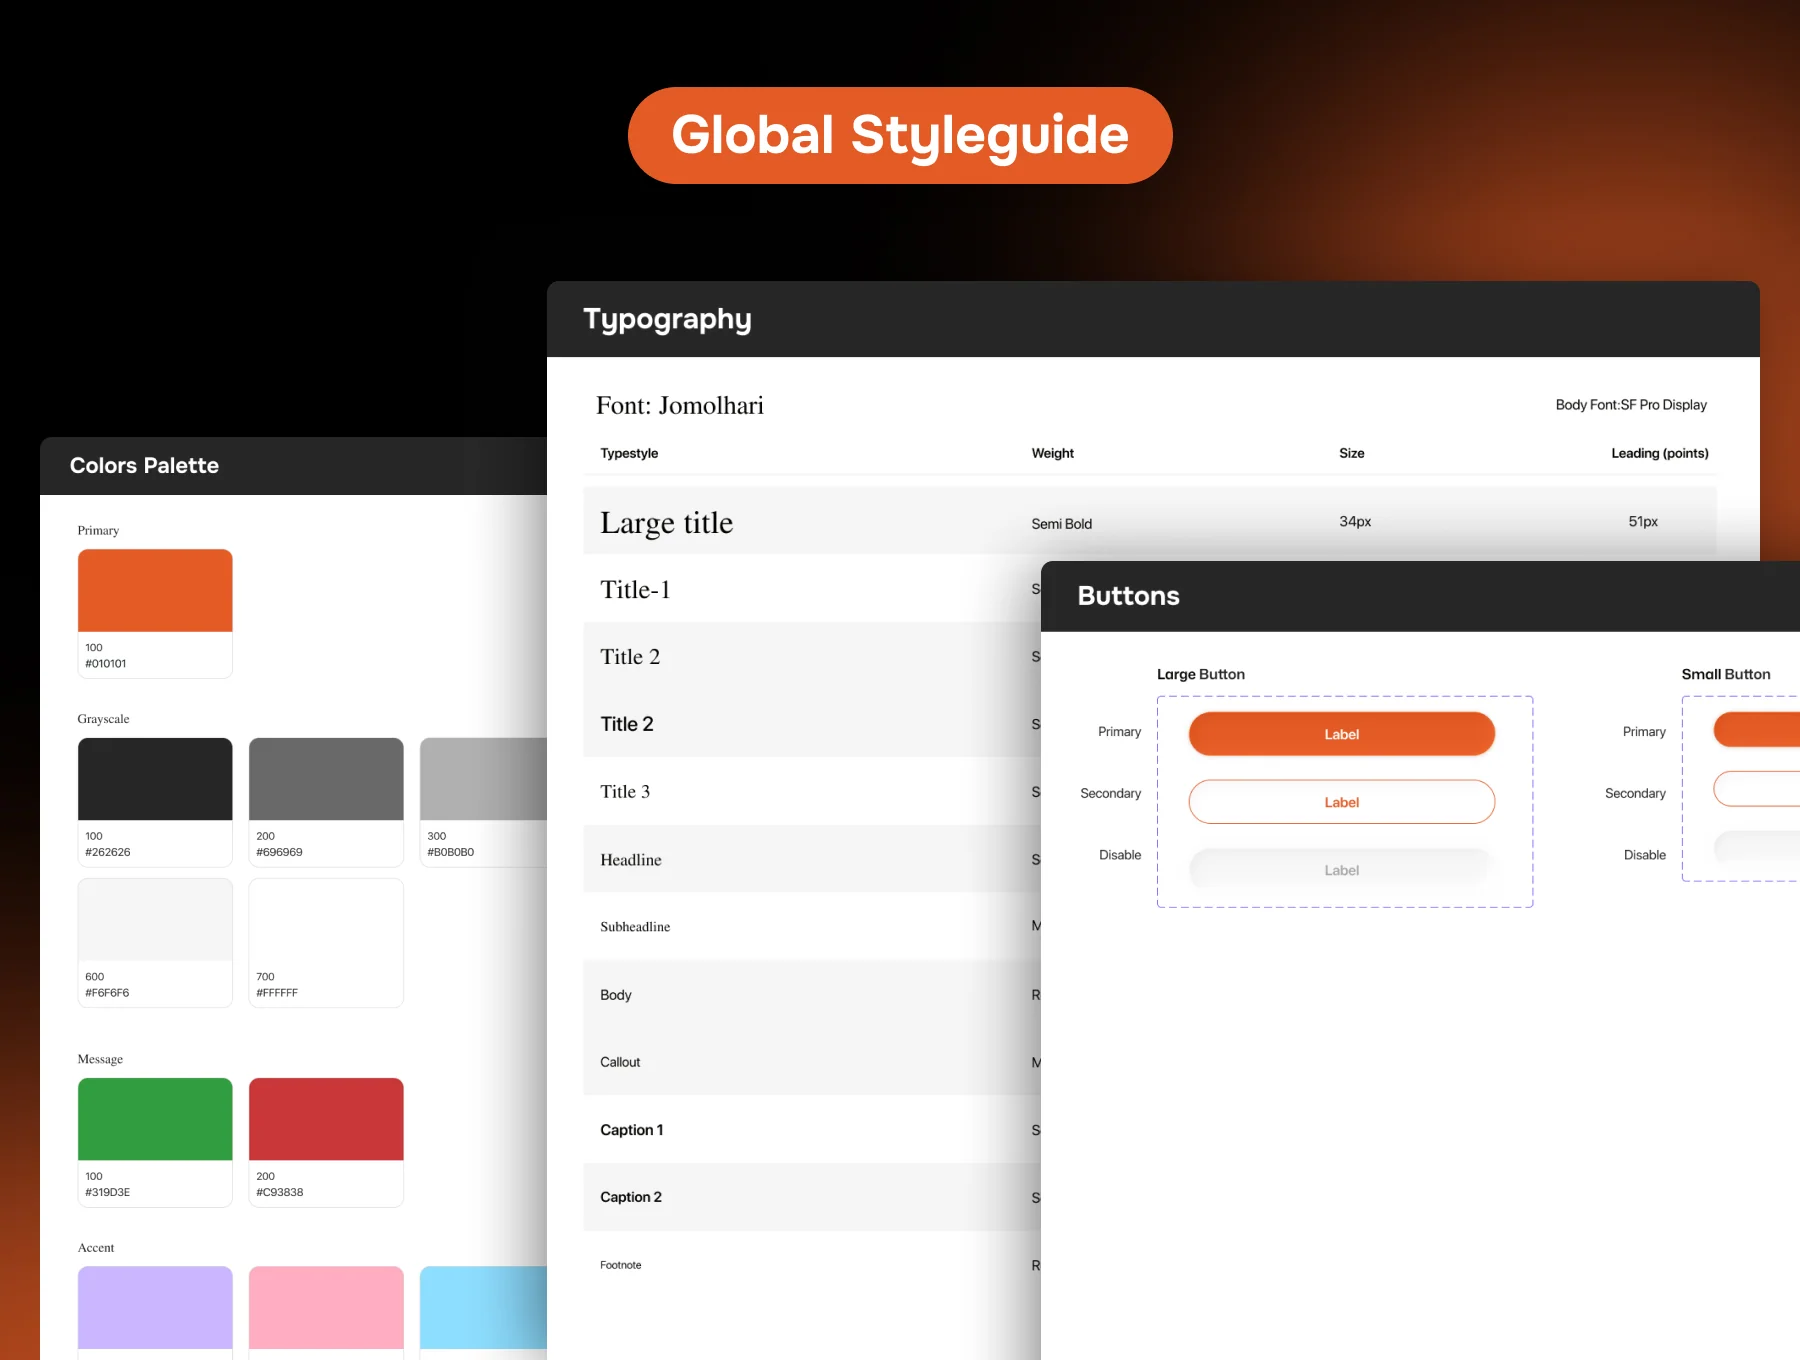Click the 'Secondary' label beside Small Button
This screenshot has width=1800, height=1360.
[x=1635, y=793]
